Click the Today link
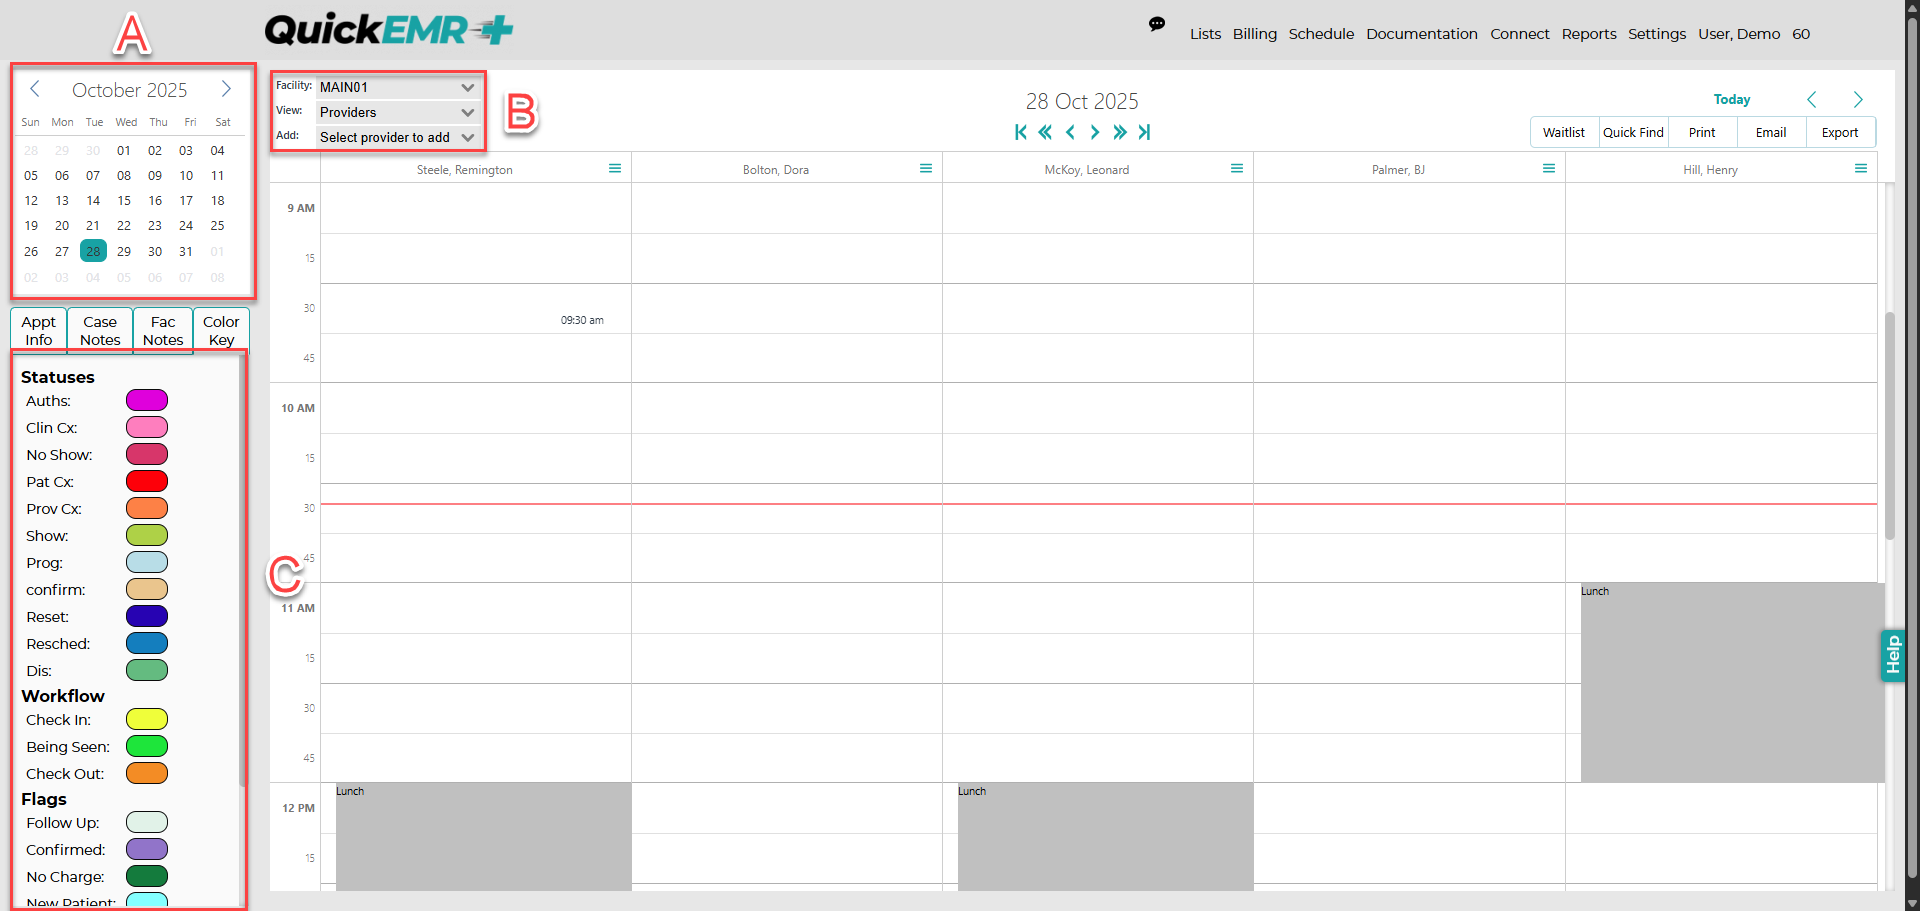Viewport: 1920px width, 911px height. pyautogui.click(x=1732, y=99)
